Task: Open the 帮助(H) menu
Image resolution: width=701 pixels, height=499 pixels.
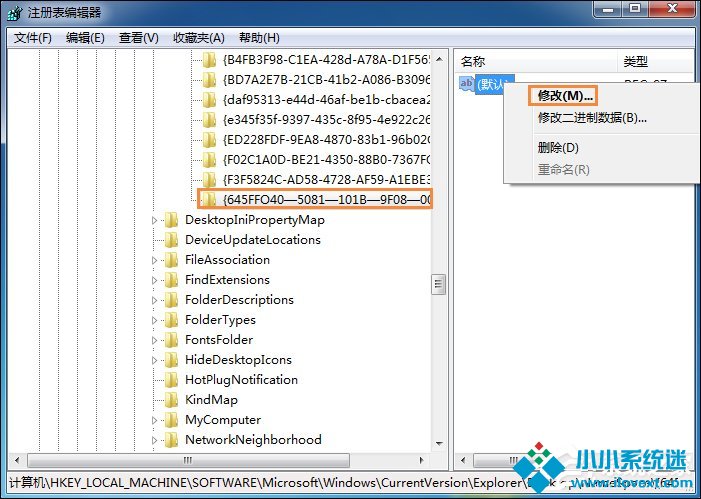Action: (x=259, y=38)
